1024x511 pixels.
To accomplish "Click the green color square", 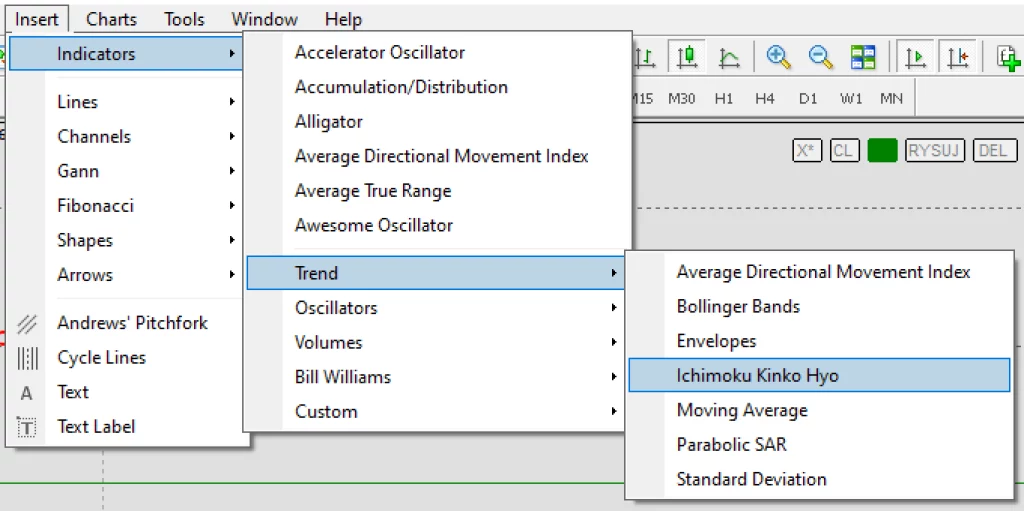I will pos(882,151).
